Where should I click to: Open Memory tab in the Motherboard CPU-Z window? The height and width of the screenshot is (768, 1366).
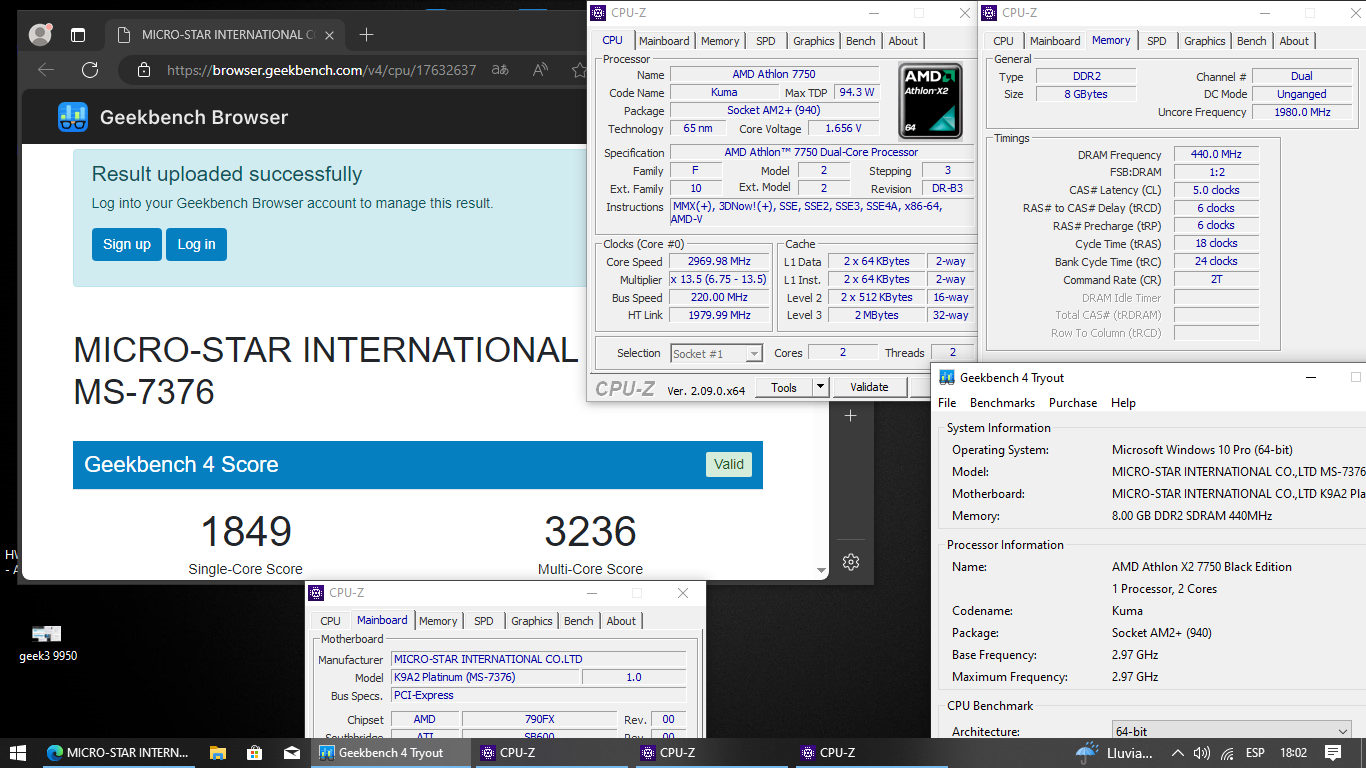point(438,621)
